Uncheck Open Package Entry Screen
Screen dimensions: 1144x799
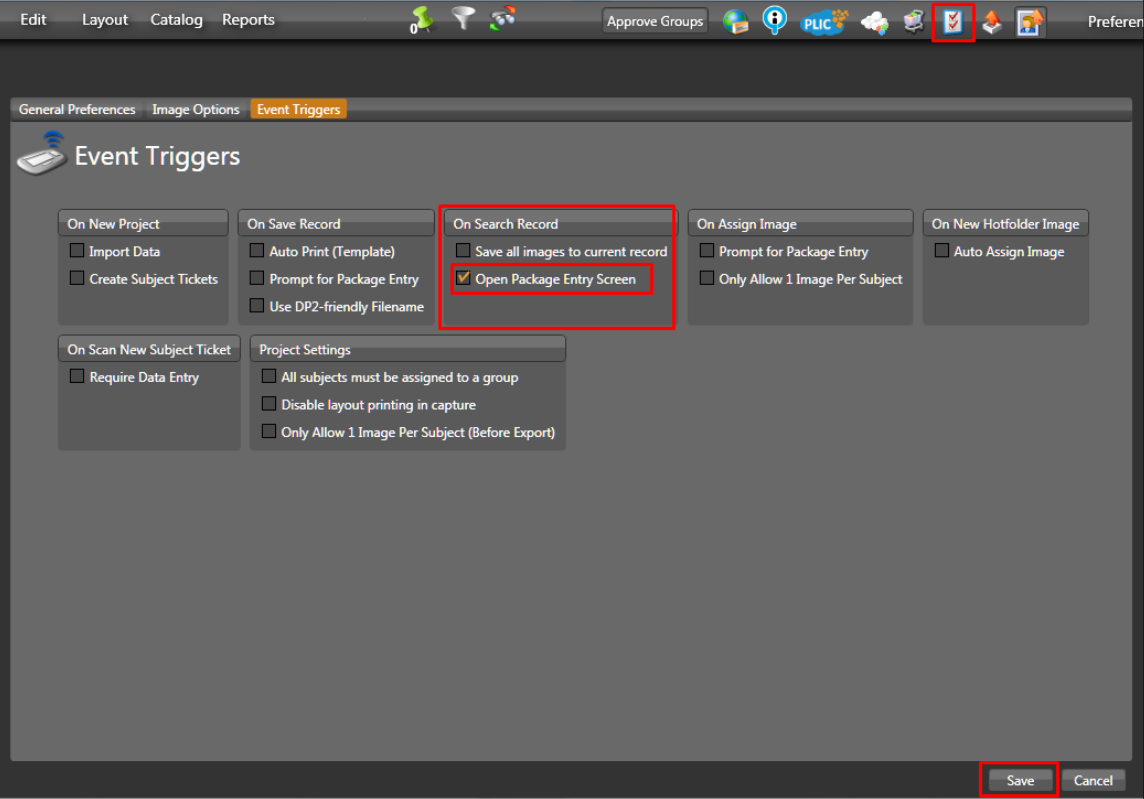coord(464,279)
